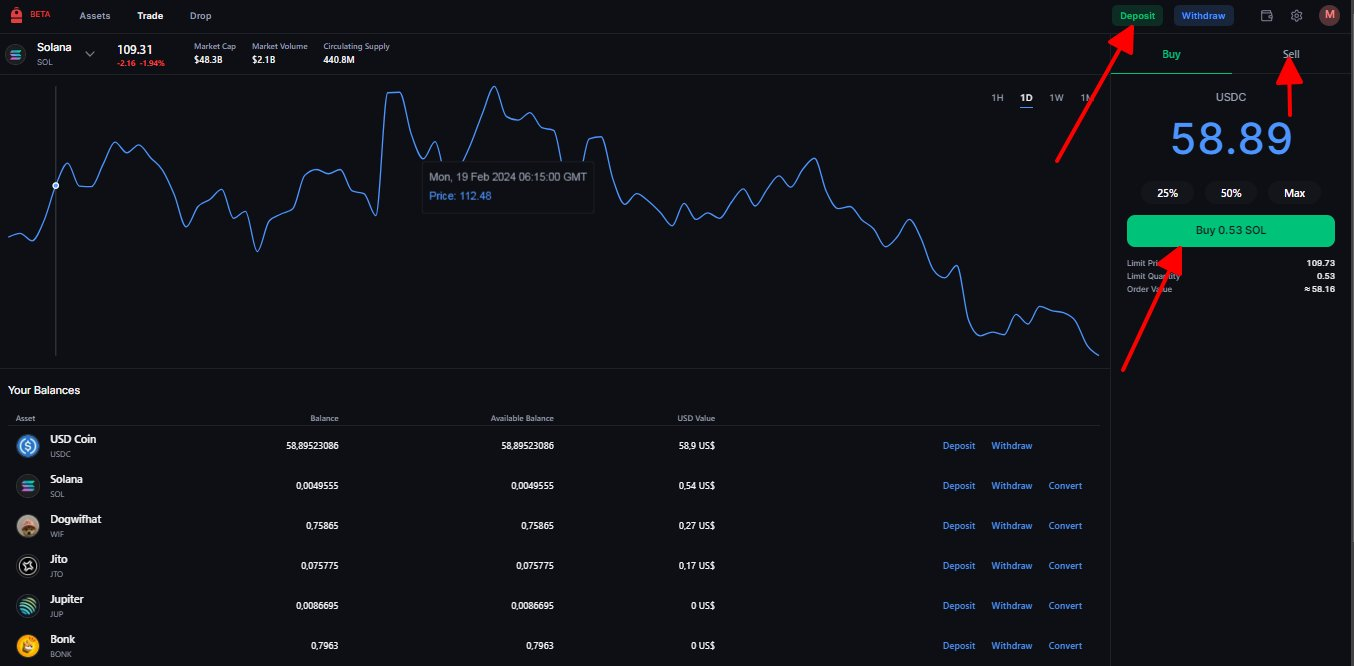Click the Dogwifhat 0,27 US$ value
The width and height of the screenshot is (1354, 666).
click(x=696, y=526)
